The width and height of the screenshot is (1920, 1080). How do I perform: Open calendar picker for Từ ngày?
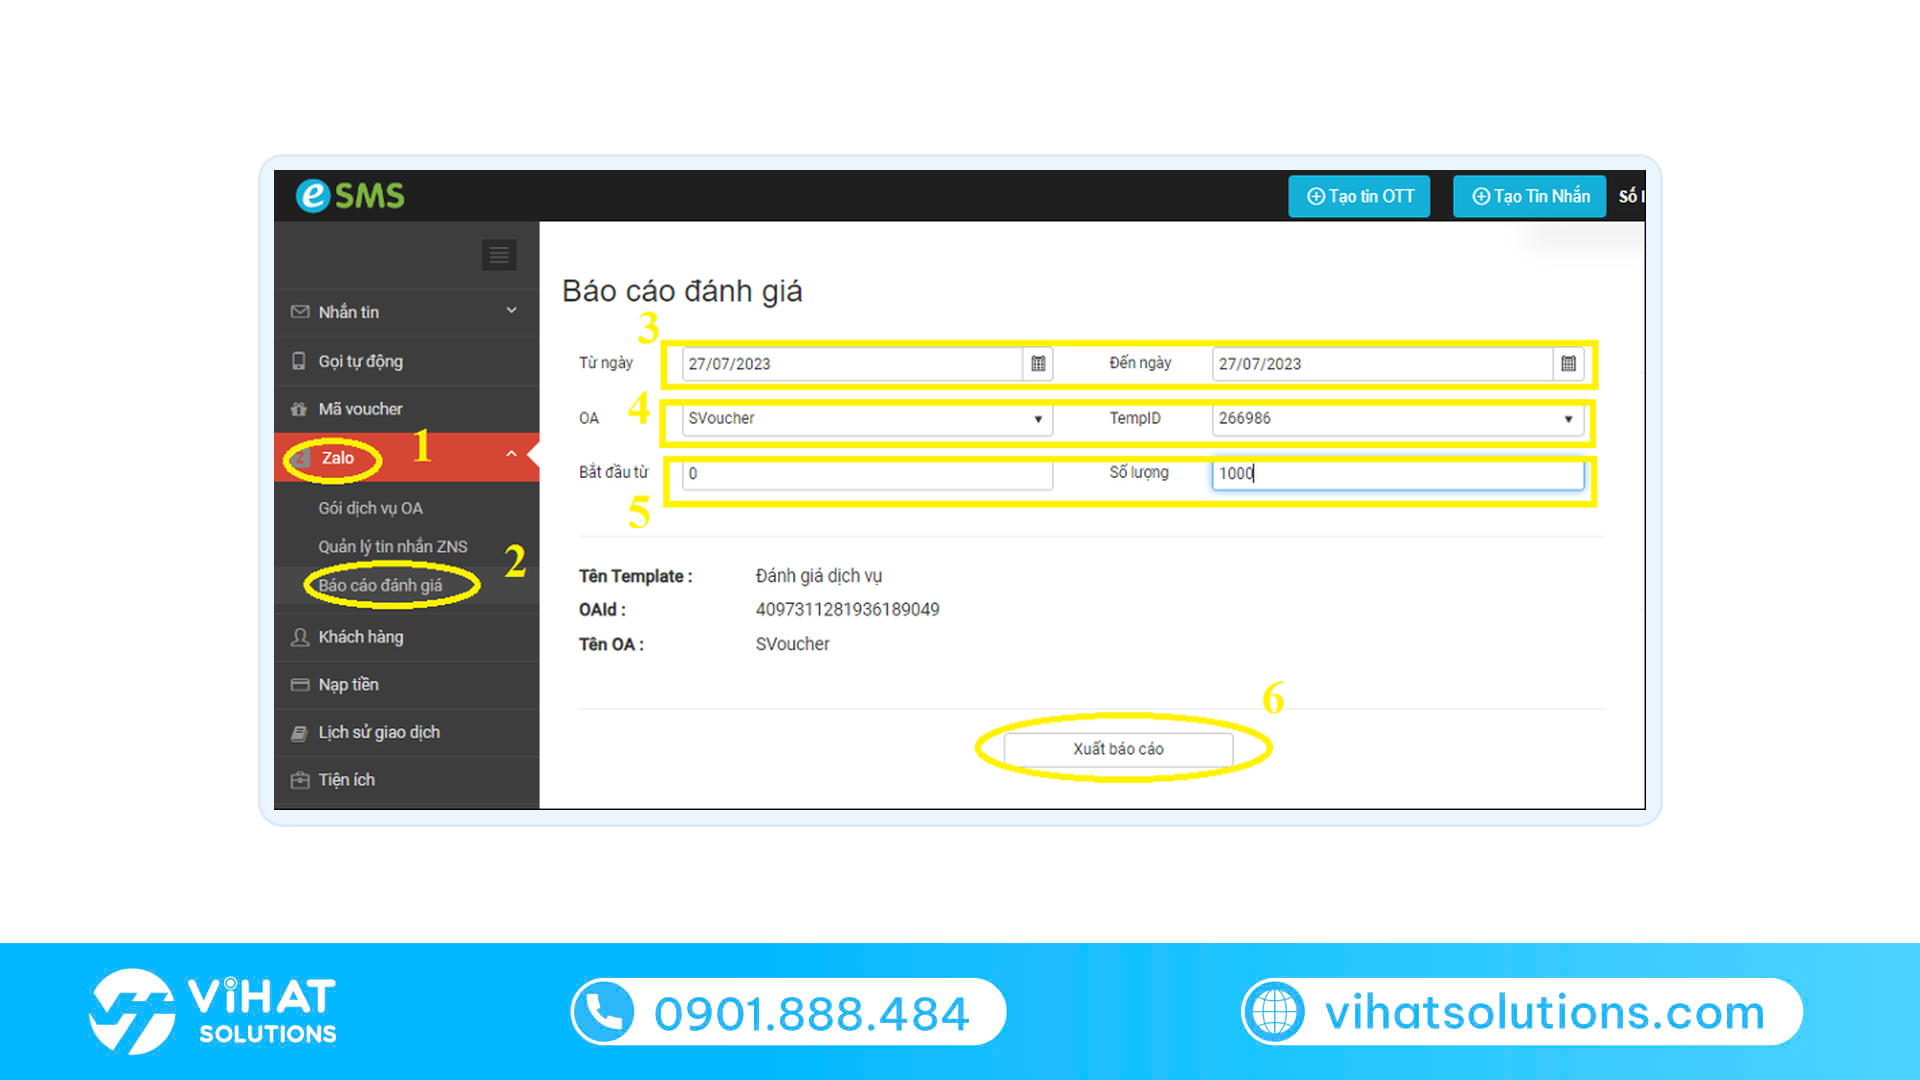click(x=1038, y=364)
